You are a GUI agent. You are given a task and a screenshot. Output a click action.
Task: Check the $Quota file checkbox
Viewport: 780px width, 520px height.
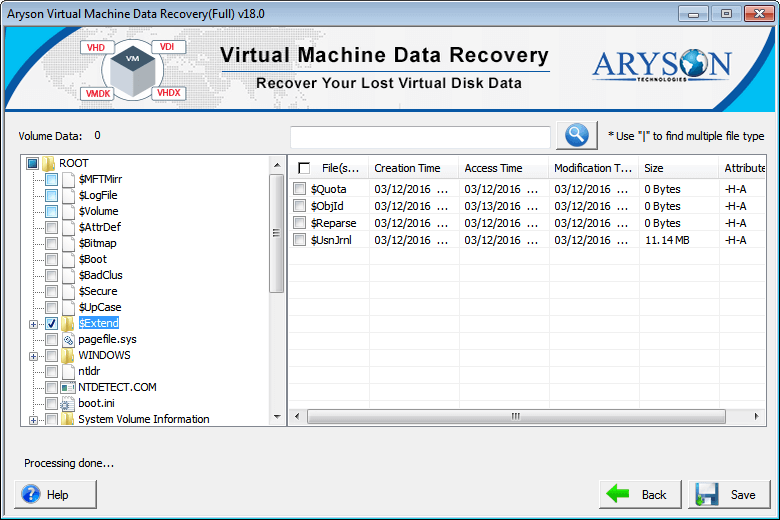[299, 189]
